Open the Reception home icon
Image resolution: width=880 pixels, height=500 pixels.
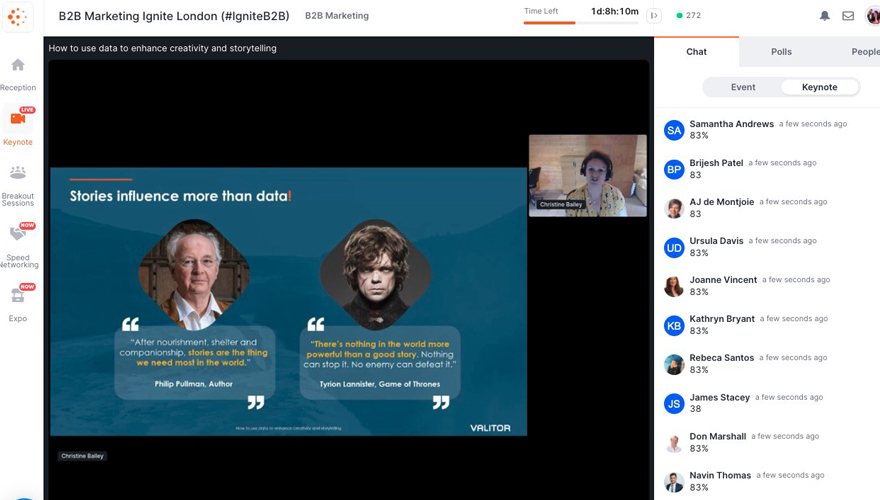coord(18,66)
